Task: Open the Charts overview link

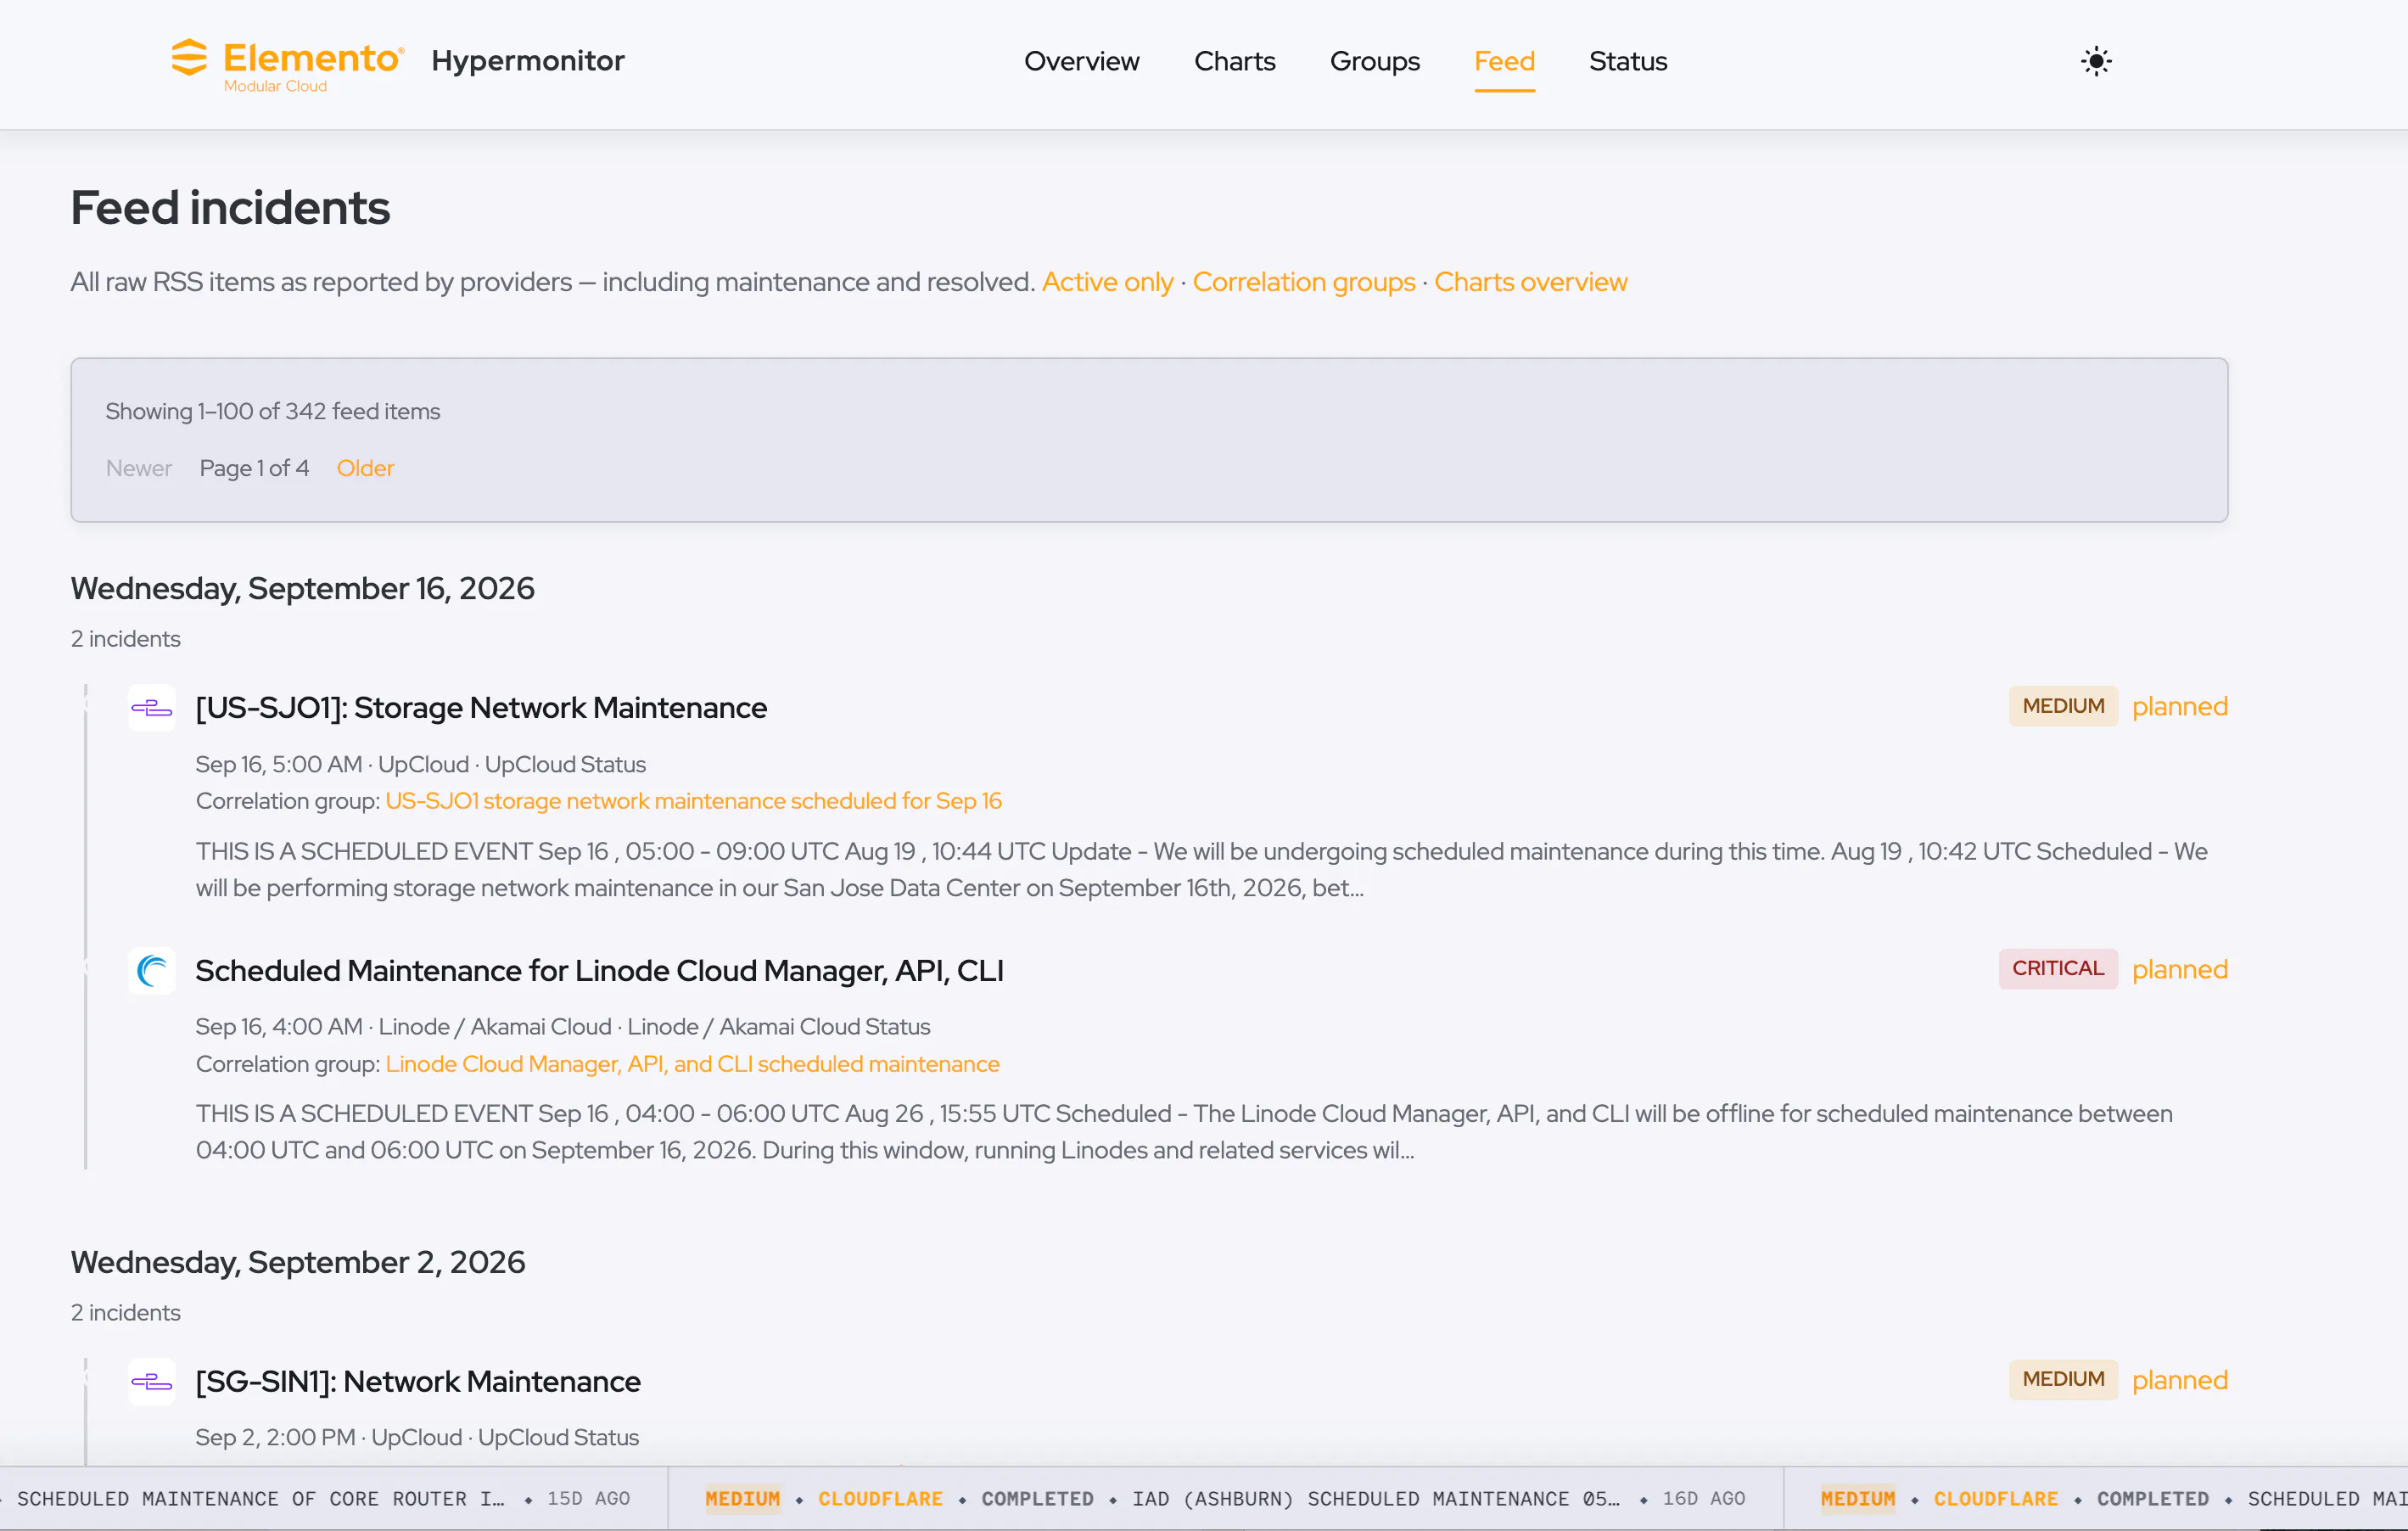Action: pyautogui.click(x=1530, y=282)
